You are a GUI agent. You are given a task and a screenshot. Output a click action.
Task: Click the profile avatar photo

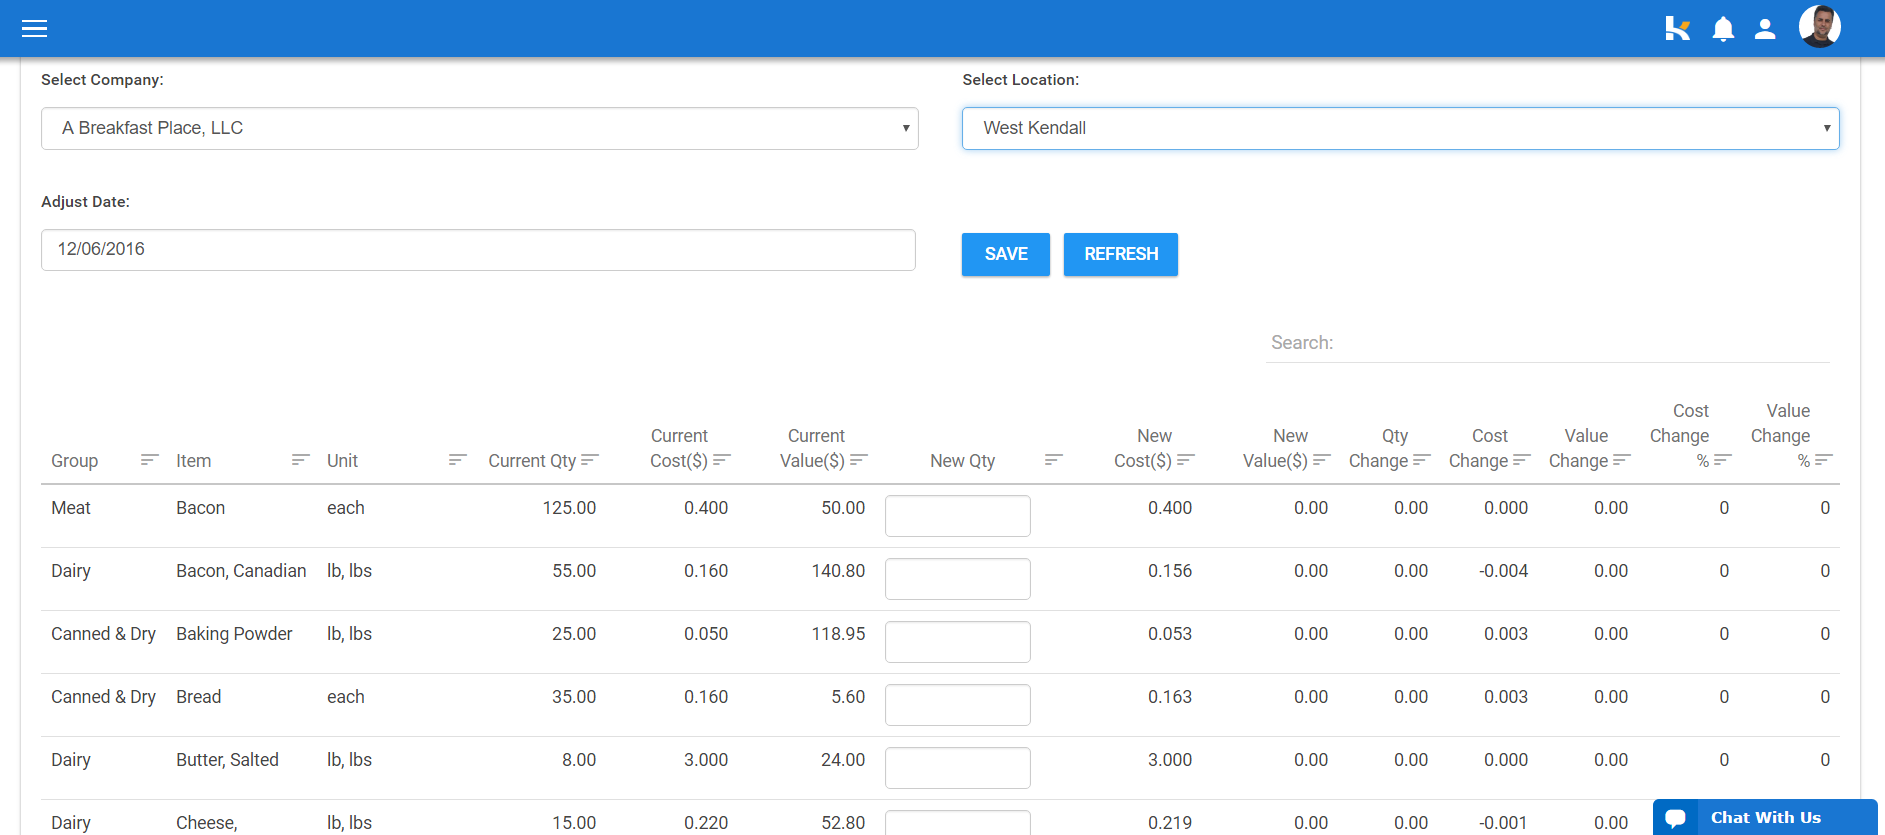point(1820,26)
